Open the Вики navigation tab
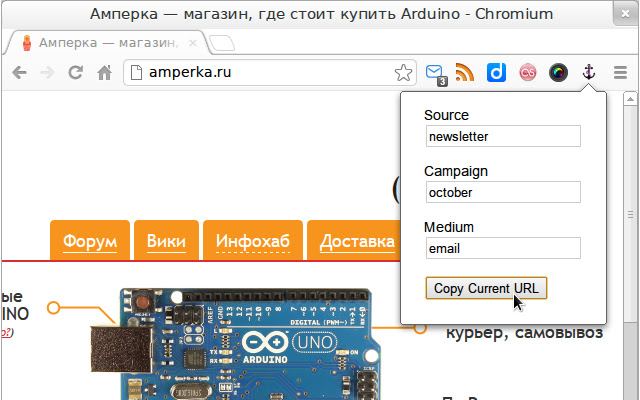The width and height of the screenshot is (640, 400). [x=166, y=241]
